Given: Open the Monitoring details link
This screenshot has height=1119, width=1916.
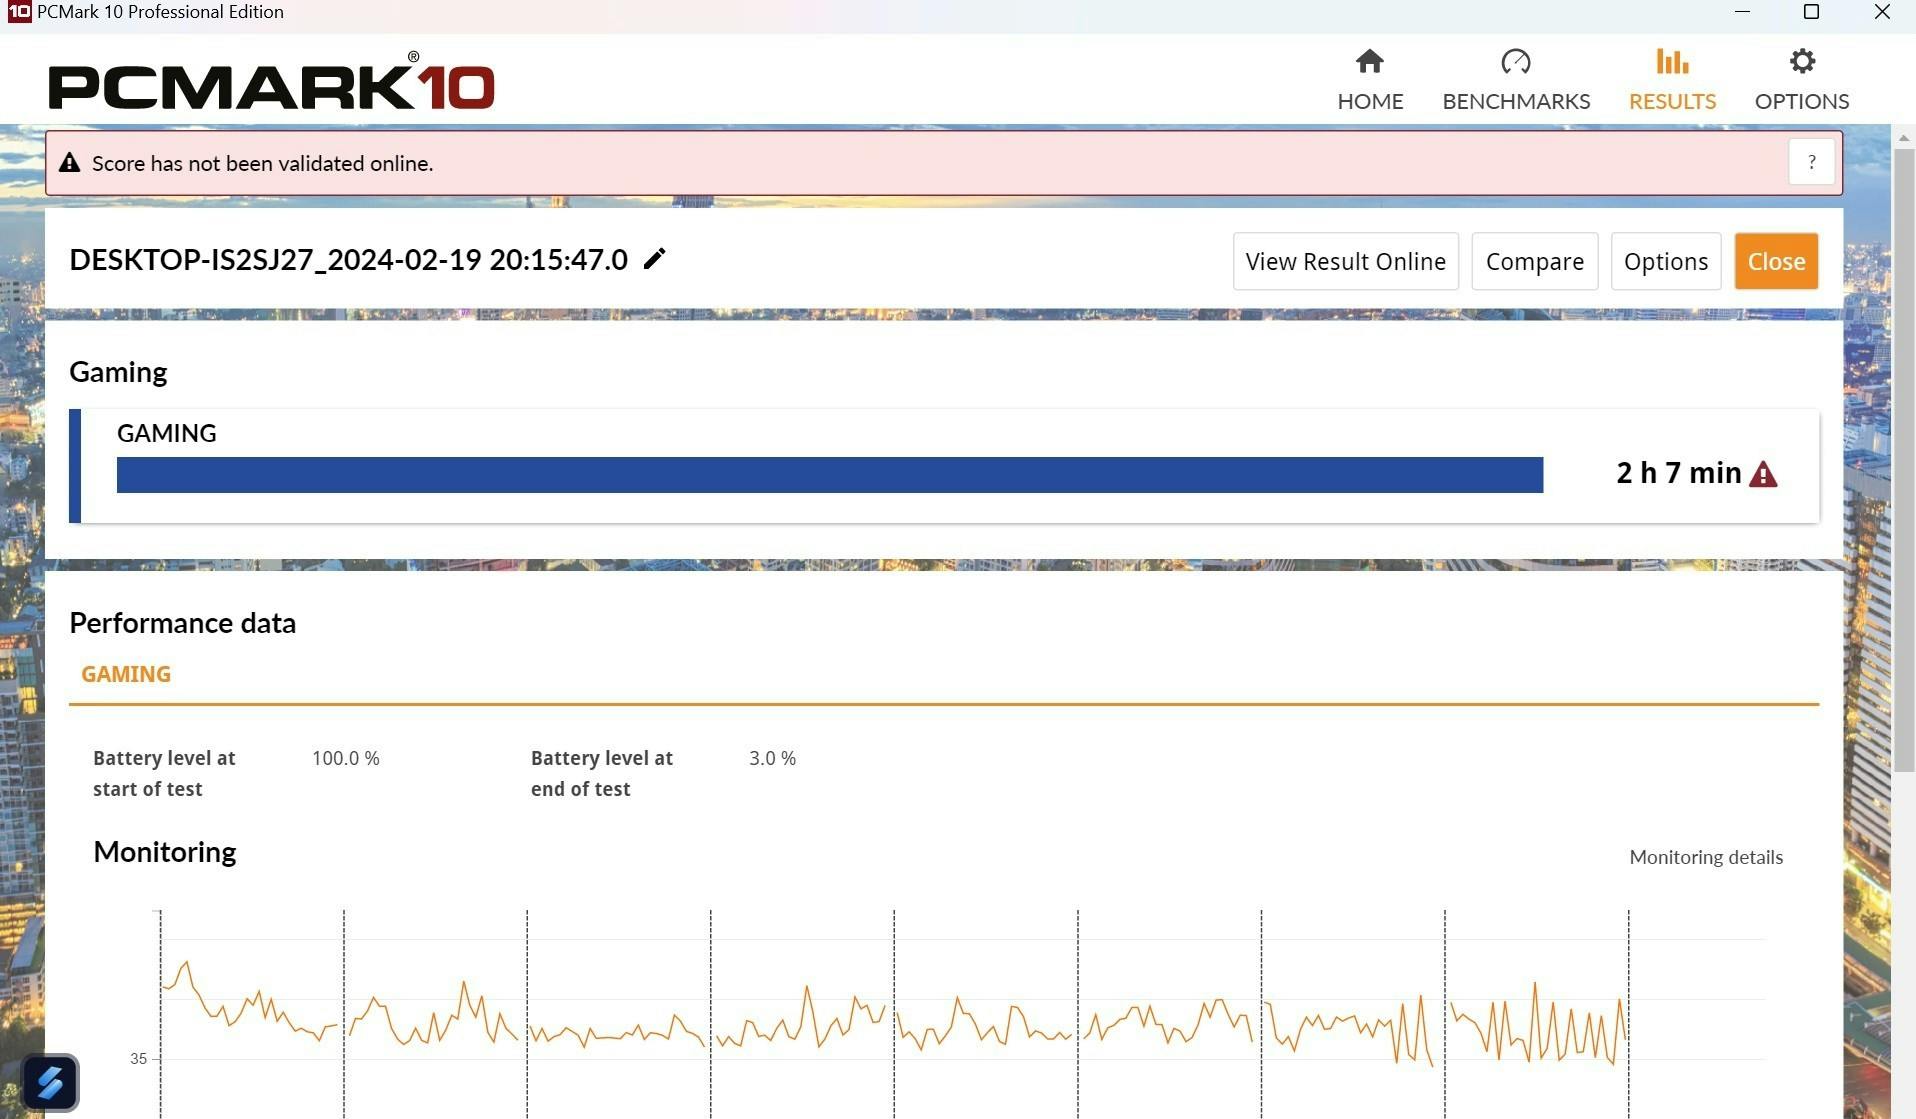Looking at the screenshot, I should pyautogui.click(x=1705, y=857).
